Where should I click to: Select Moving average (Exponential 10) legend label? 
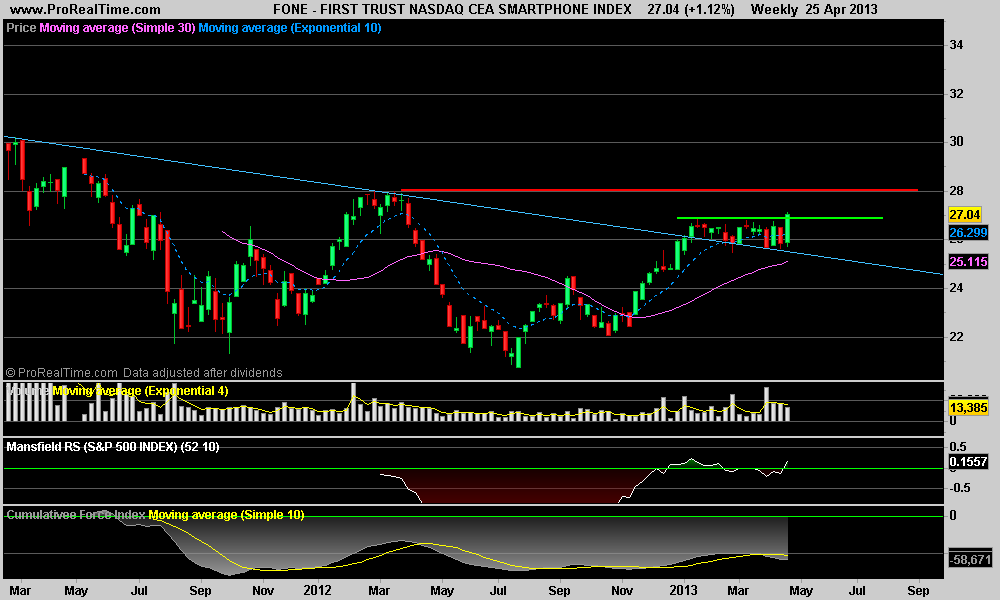[x=290, y=28]
